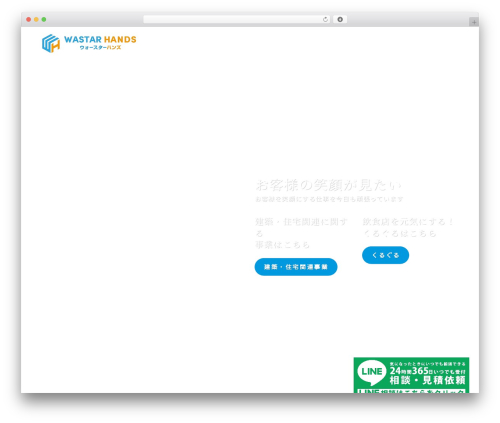This screenshot has width=500, height=423.
Task: Reload the page with the refresh icon
Action: (325, 20)
